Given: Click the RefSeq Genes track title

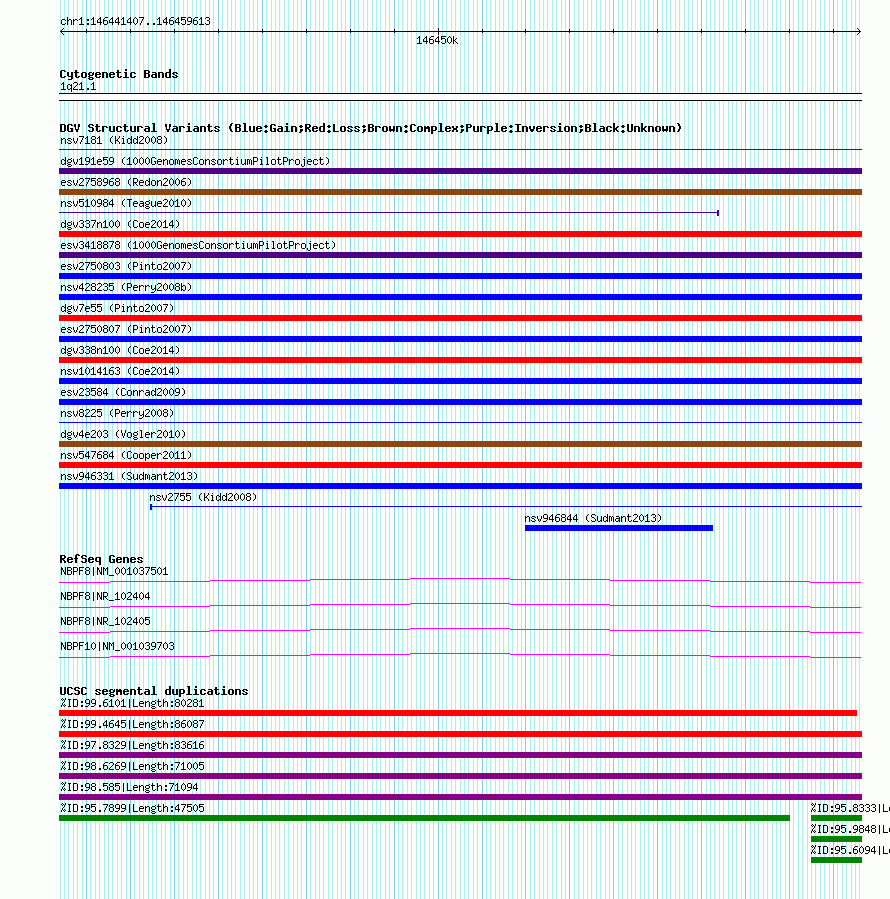Looking at the screenshot, I should [x=102, y=559].
